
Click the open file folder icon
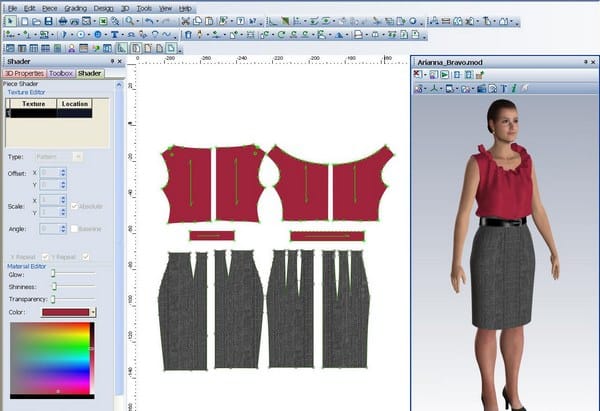click(x=36, y=21)
